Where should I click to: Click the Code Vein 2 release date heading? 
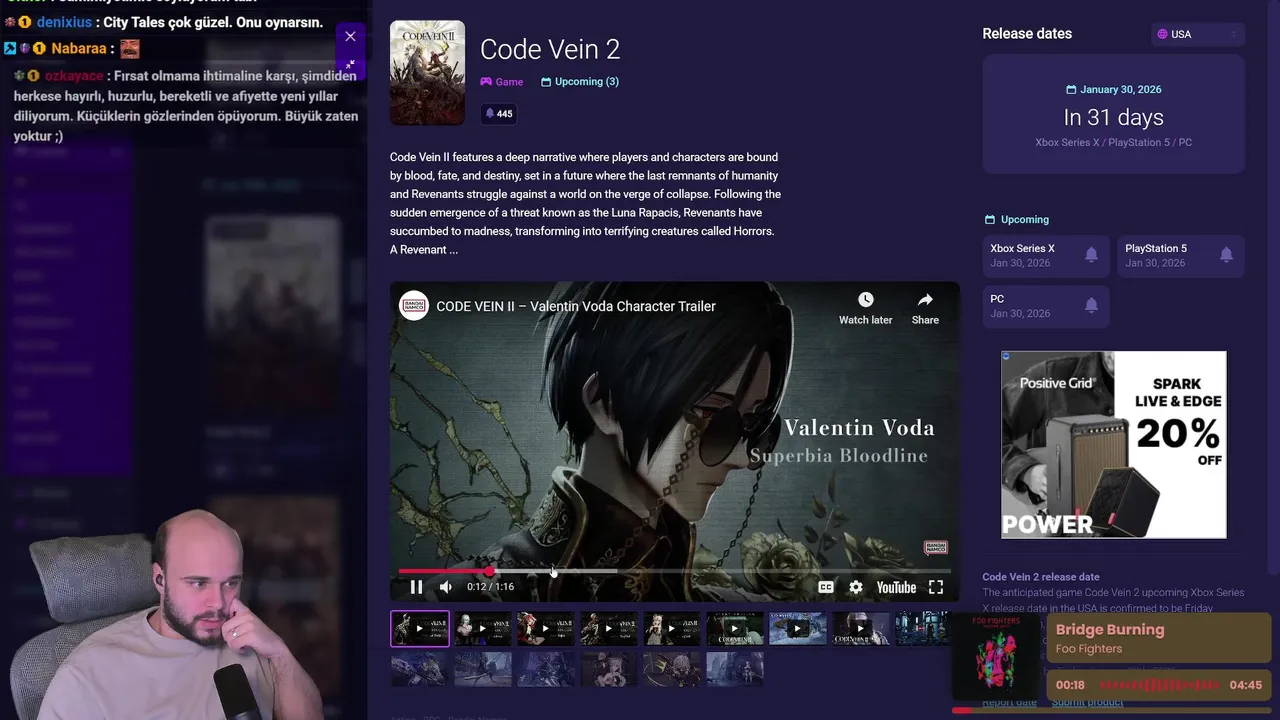coord(1040,577)
